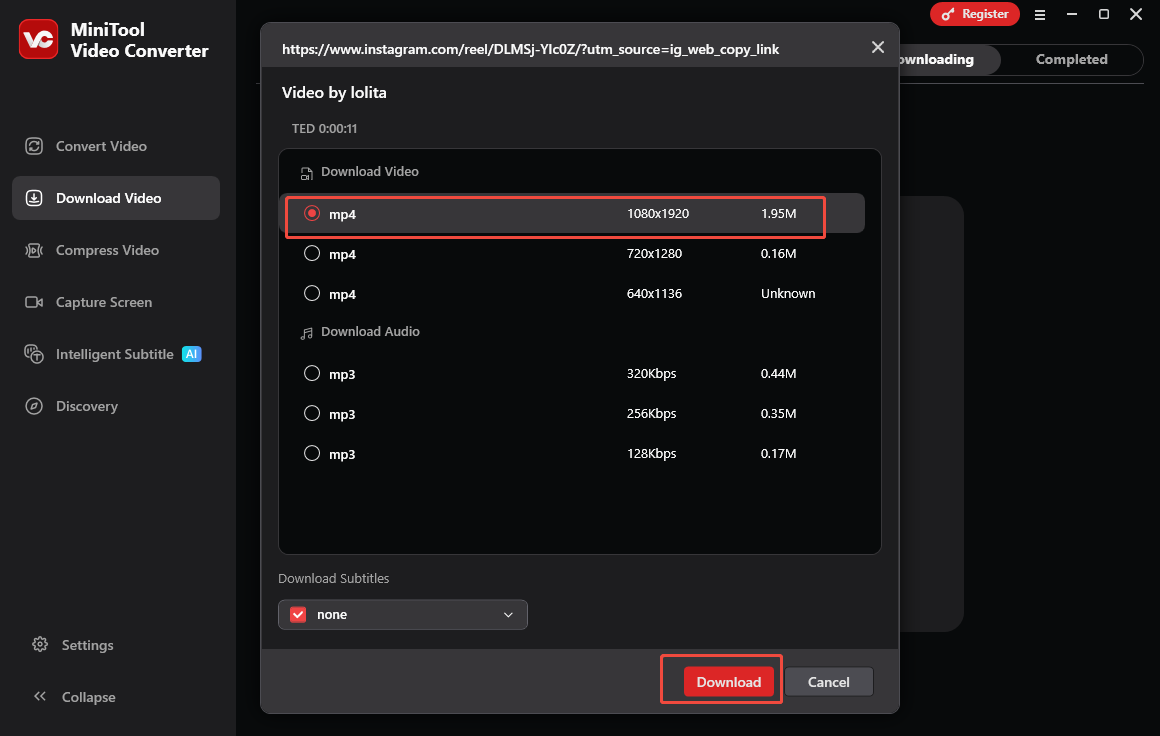Open the Capture Screen feature
This screenshot has height=736, width=1160.
click(x=105, y=302)
